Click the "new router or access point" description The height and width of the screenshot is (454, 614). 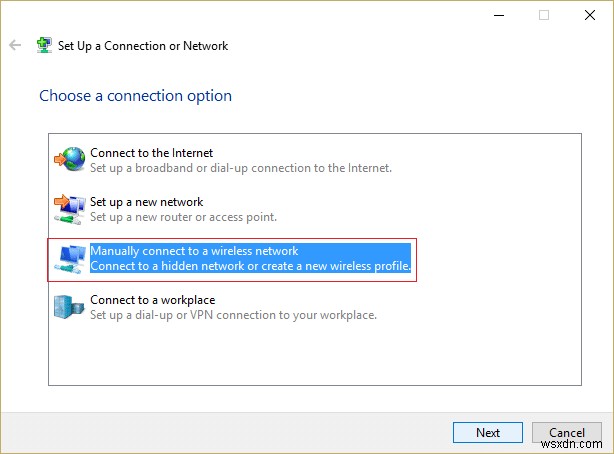[183, 217]
